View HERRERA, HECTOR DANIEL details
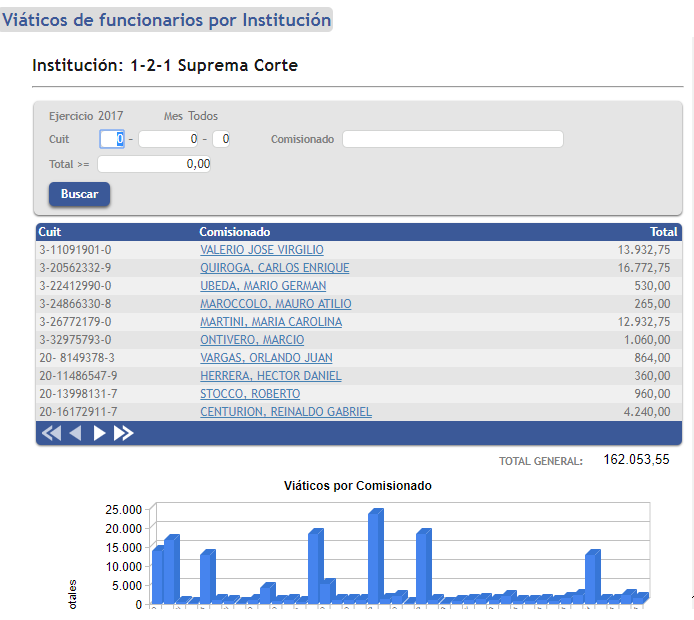694x620 pixels. 270,376
